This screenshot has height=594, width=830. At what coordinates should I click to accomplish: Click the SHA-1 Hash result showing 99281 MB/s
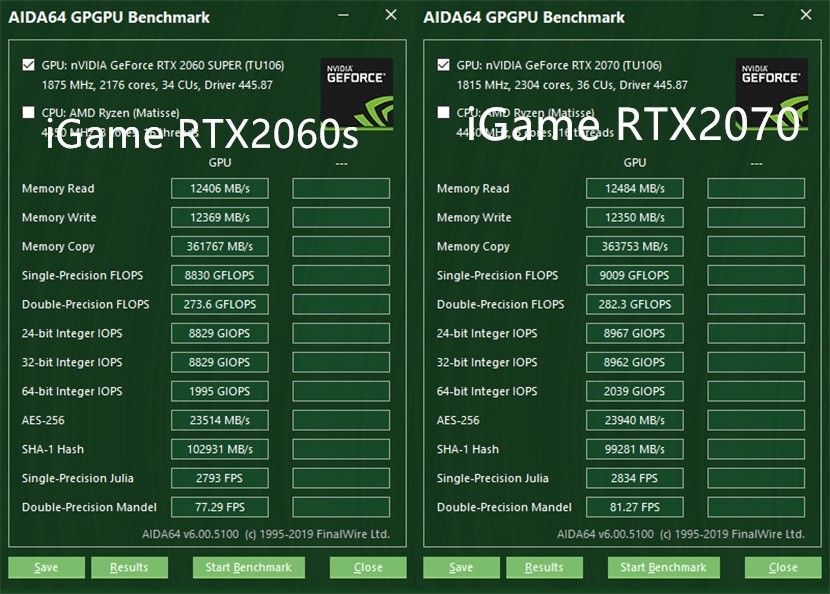634,449
